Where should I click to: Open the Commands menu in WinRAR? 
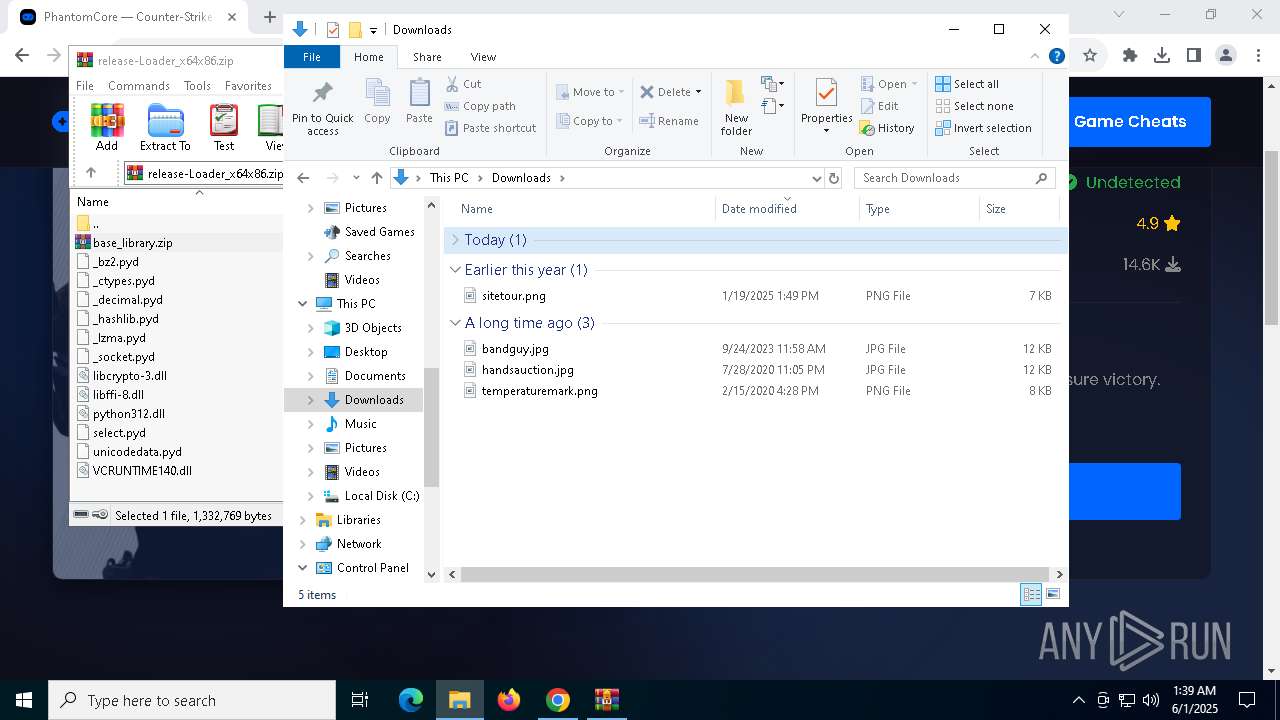click(139, 86)
